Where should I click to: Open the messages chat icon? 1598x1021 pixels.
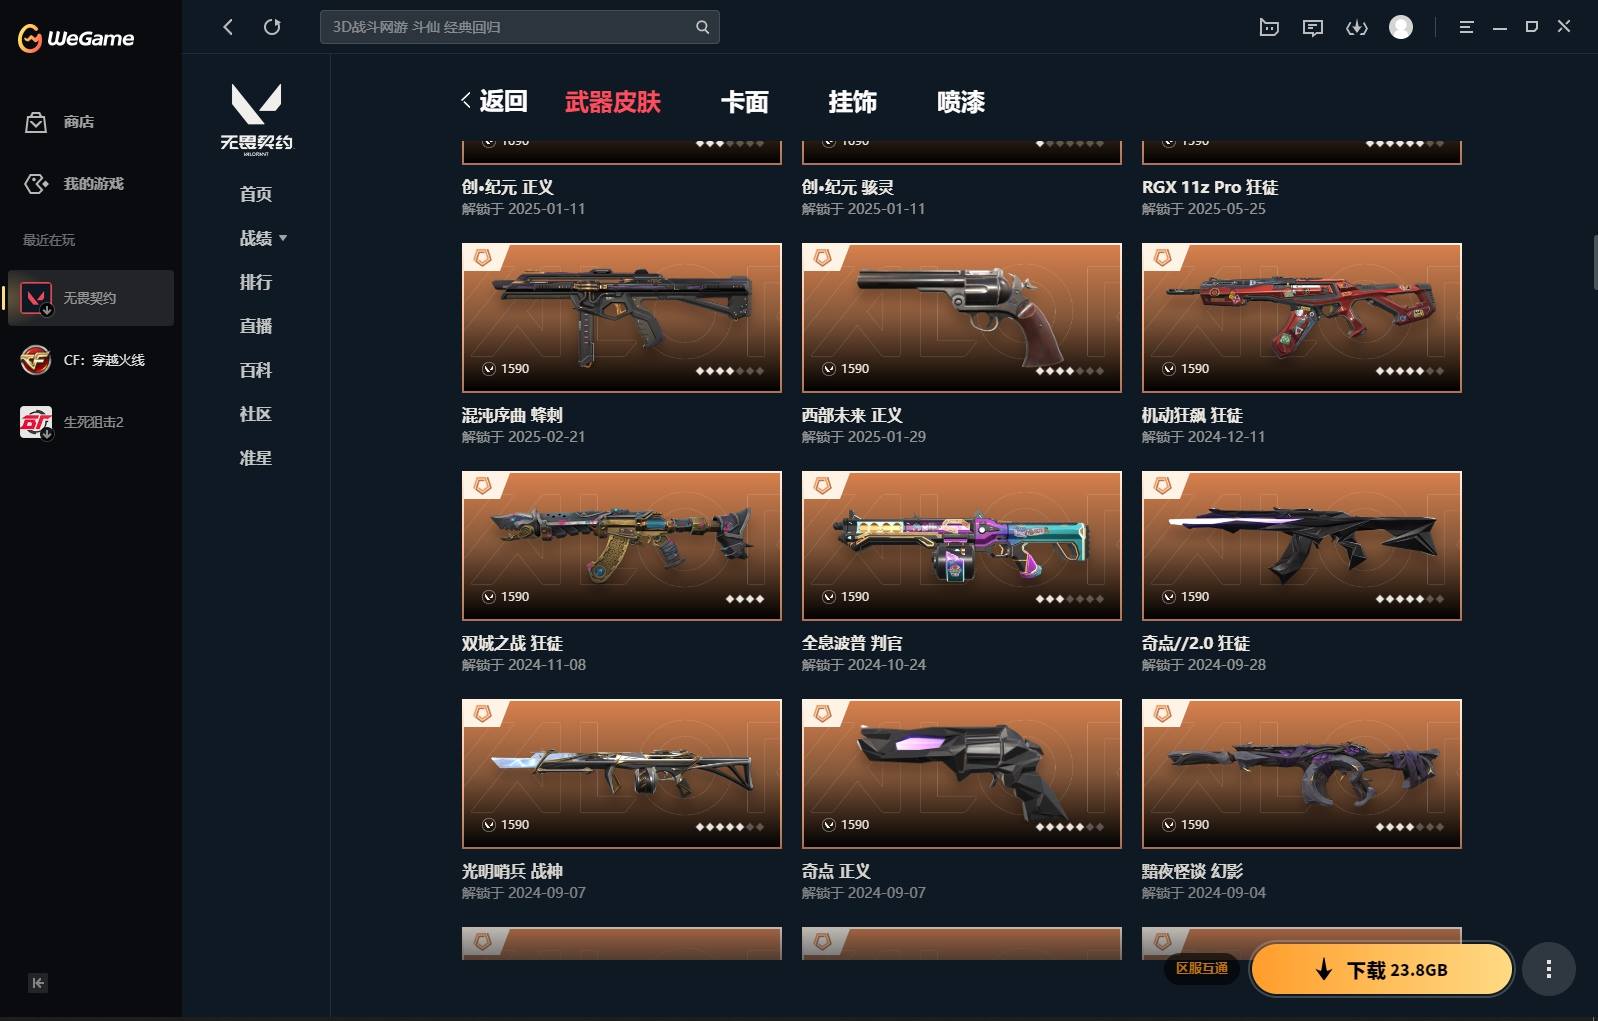tap(1313, 28)
